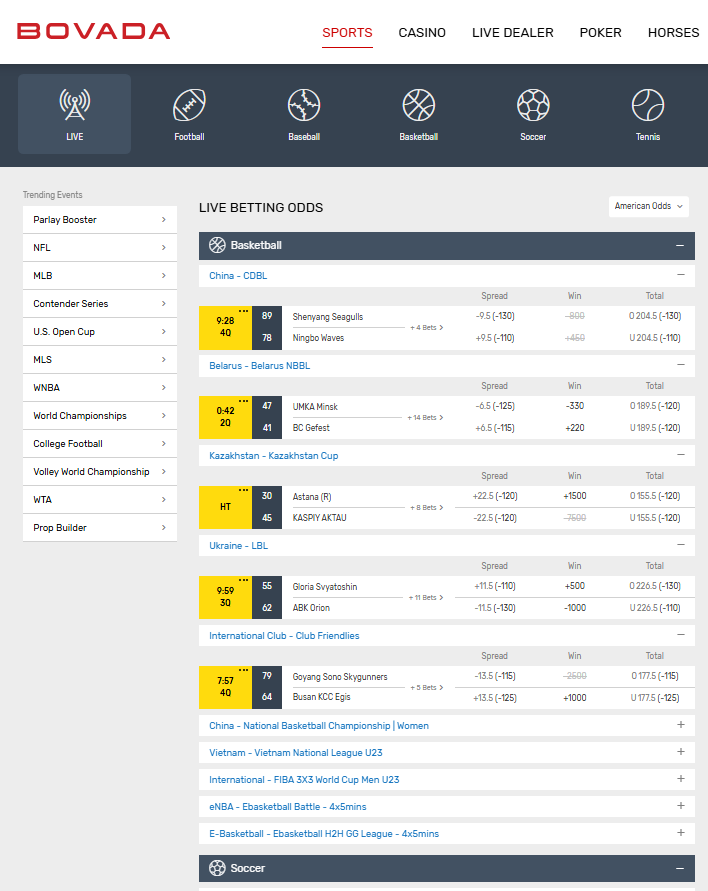Click the Parlay Booster trending event
Viewport: 708px width, 891px height.
tap(99, 220)
